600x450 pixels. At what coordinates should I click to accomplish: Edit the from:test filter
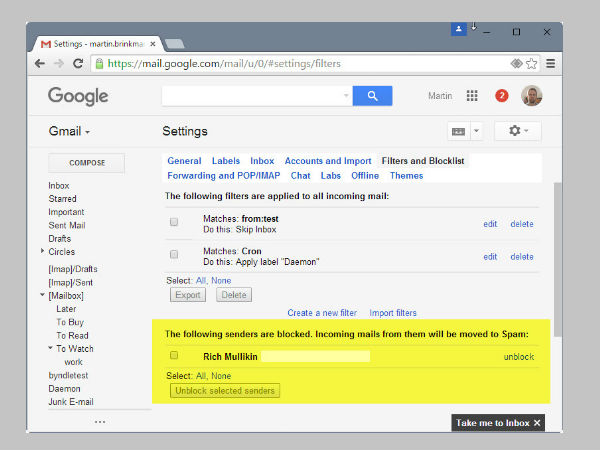click(x=490, y=224)
